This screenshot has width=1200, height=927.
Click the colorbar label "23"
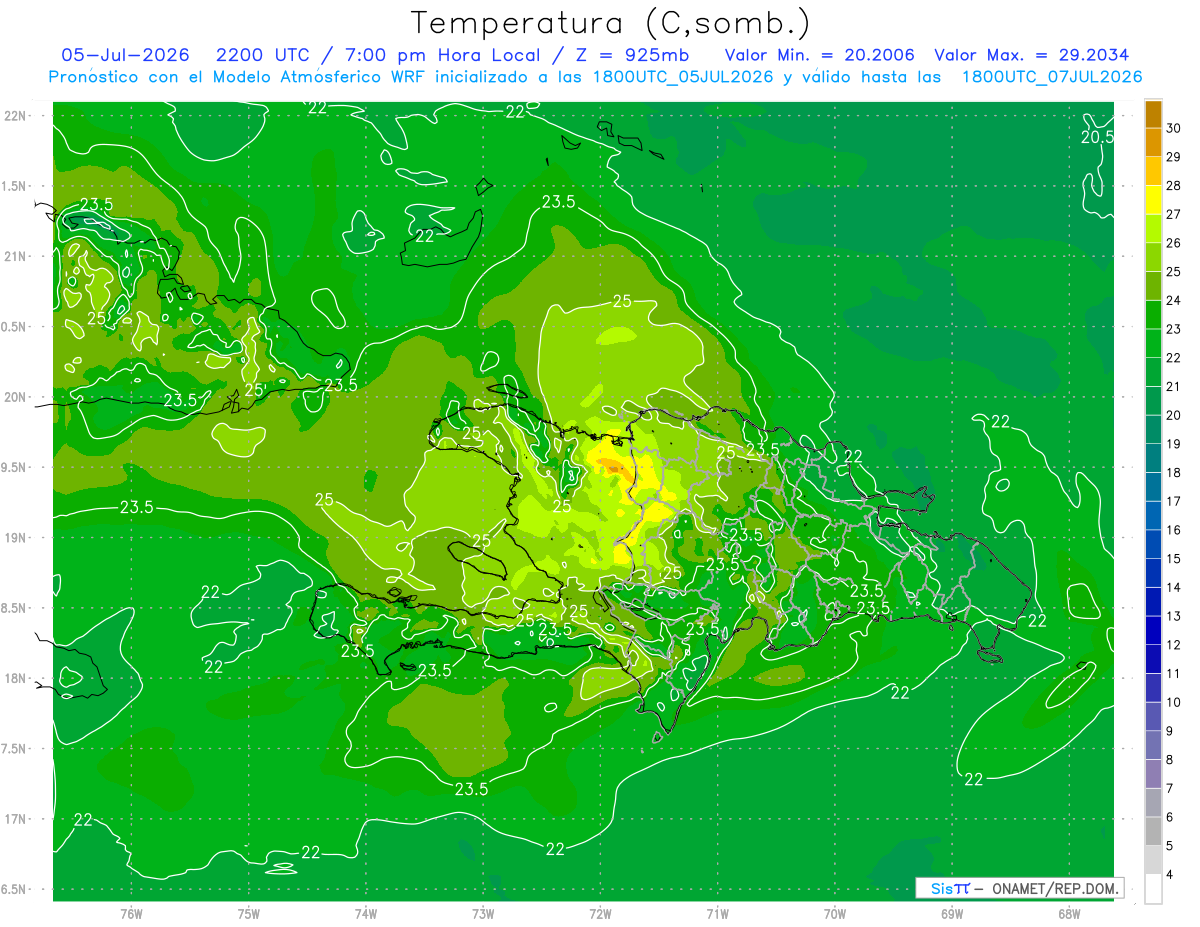pos(1174,329)
